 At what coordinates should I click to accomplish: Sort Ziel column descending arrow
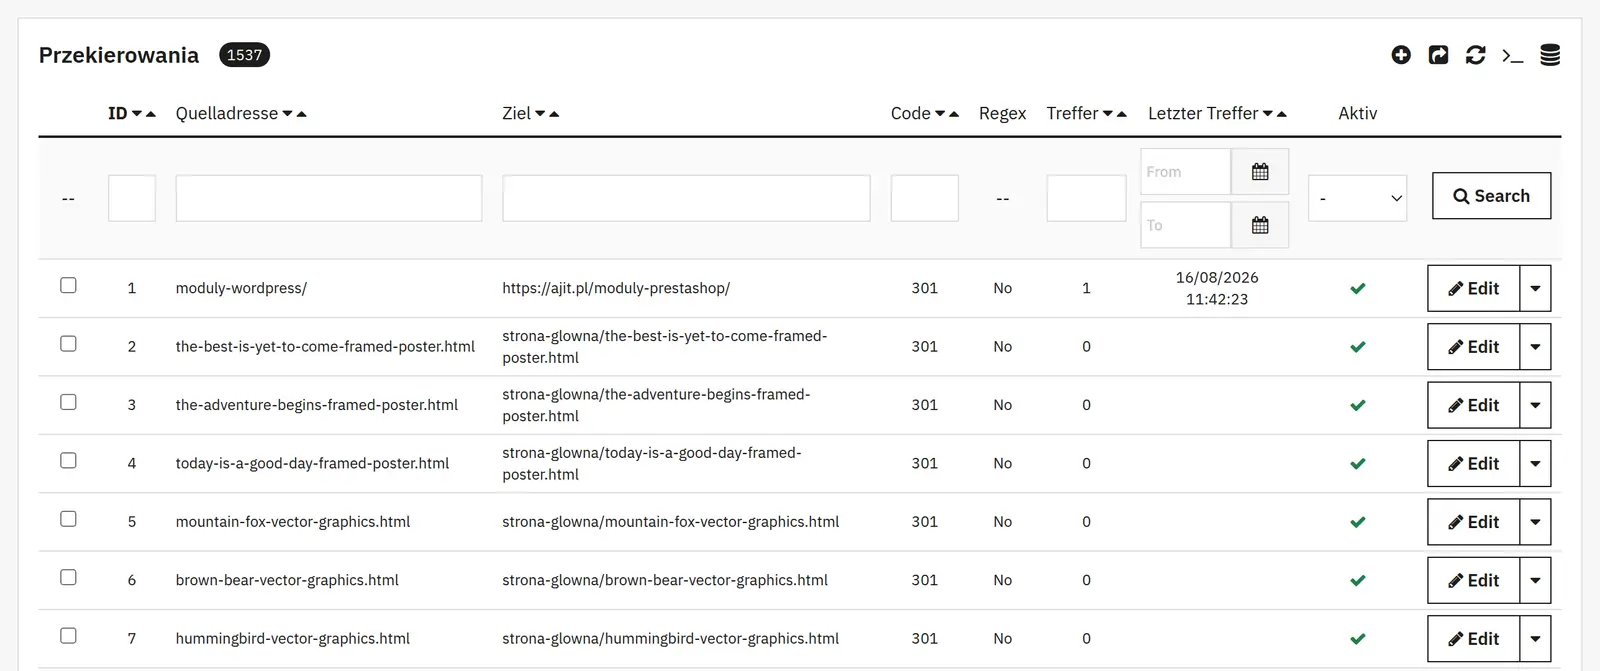pos(540,114)
